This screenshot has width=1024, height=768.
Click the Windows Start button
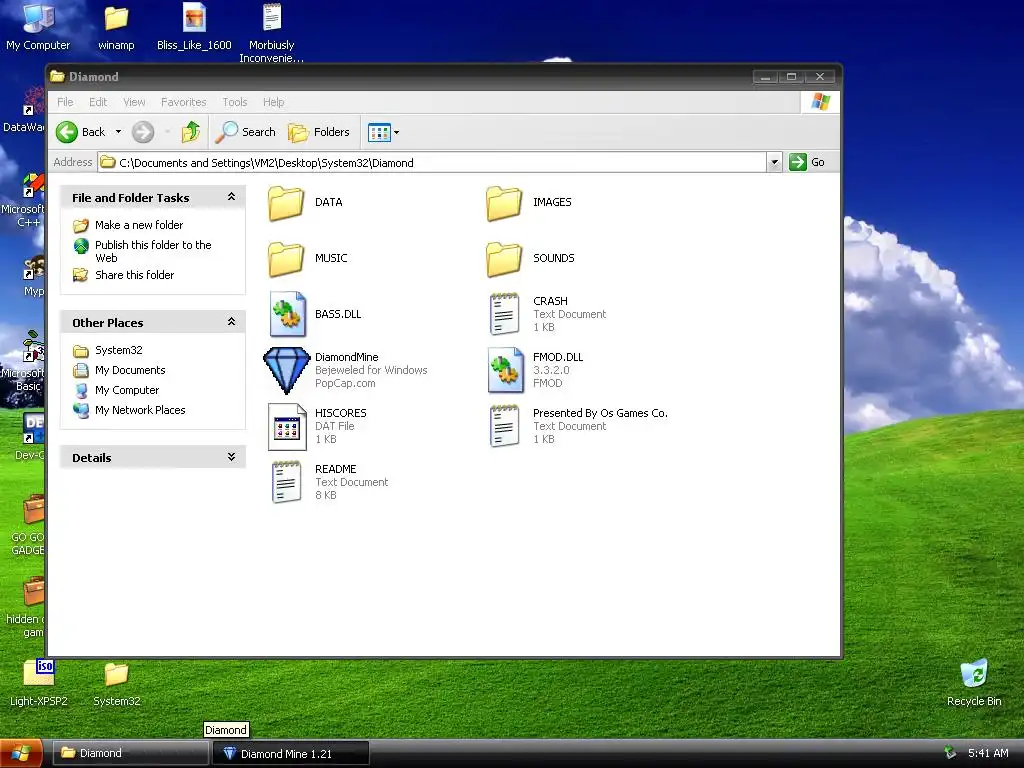[x=21, y=754]
